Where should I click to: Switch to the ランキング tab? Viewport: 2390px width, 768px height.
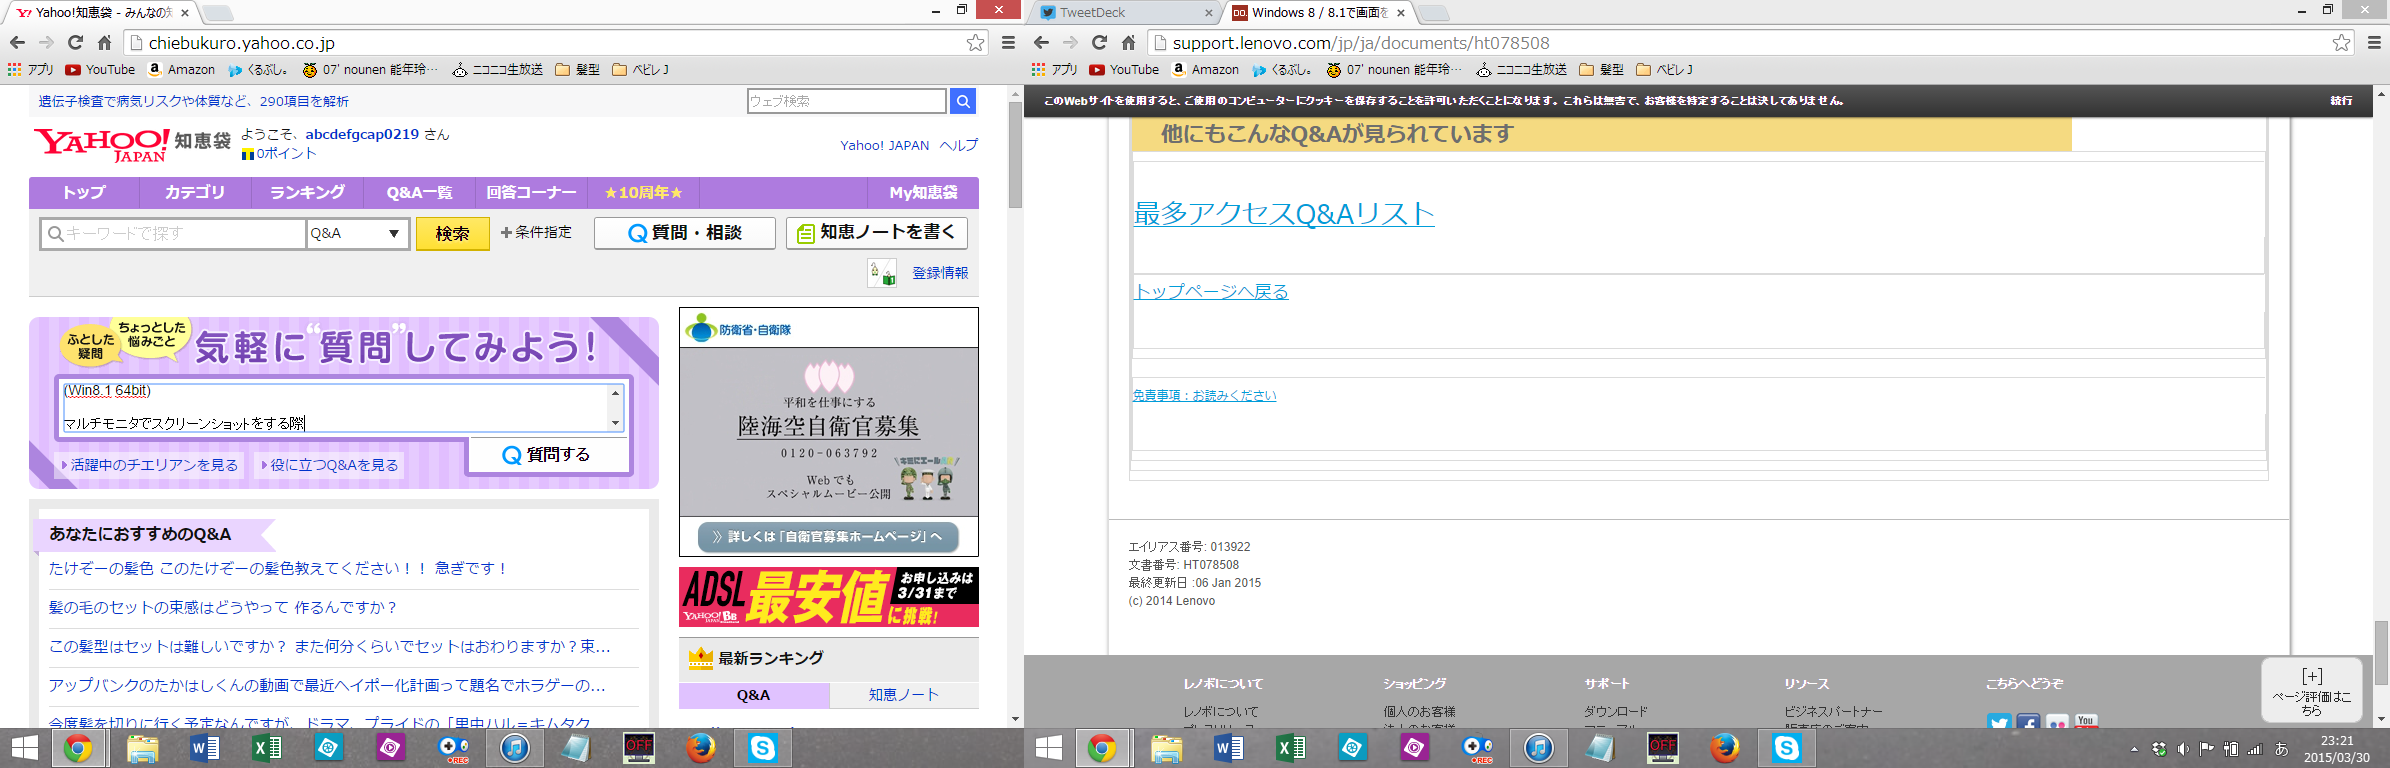coord(307,192)
